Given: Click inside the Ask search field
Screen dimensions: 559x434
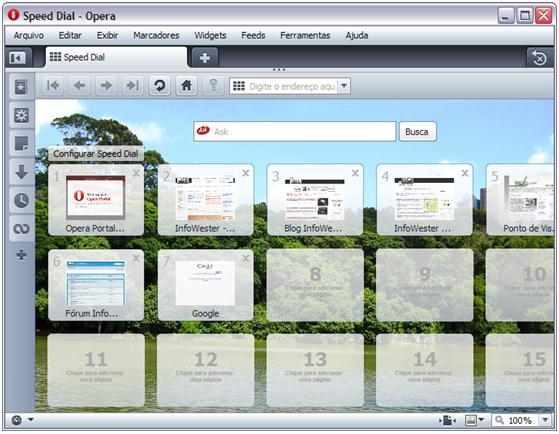Looking at the screenshot, I should click(x=294, y=131).
